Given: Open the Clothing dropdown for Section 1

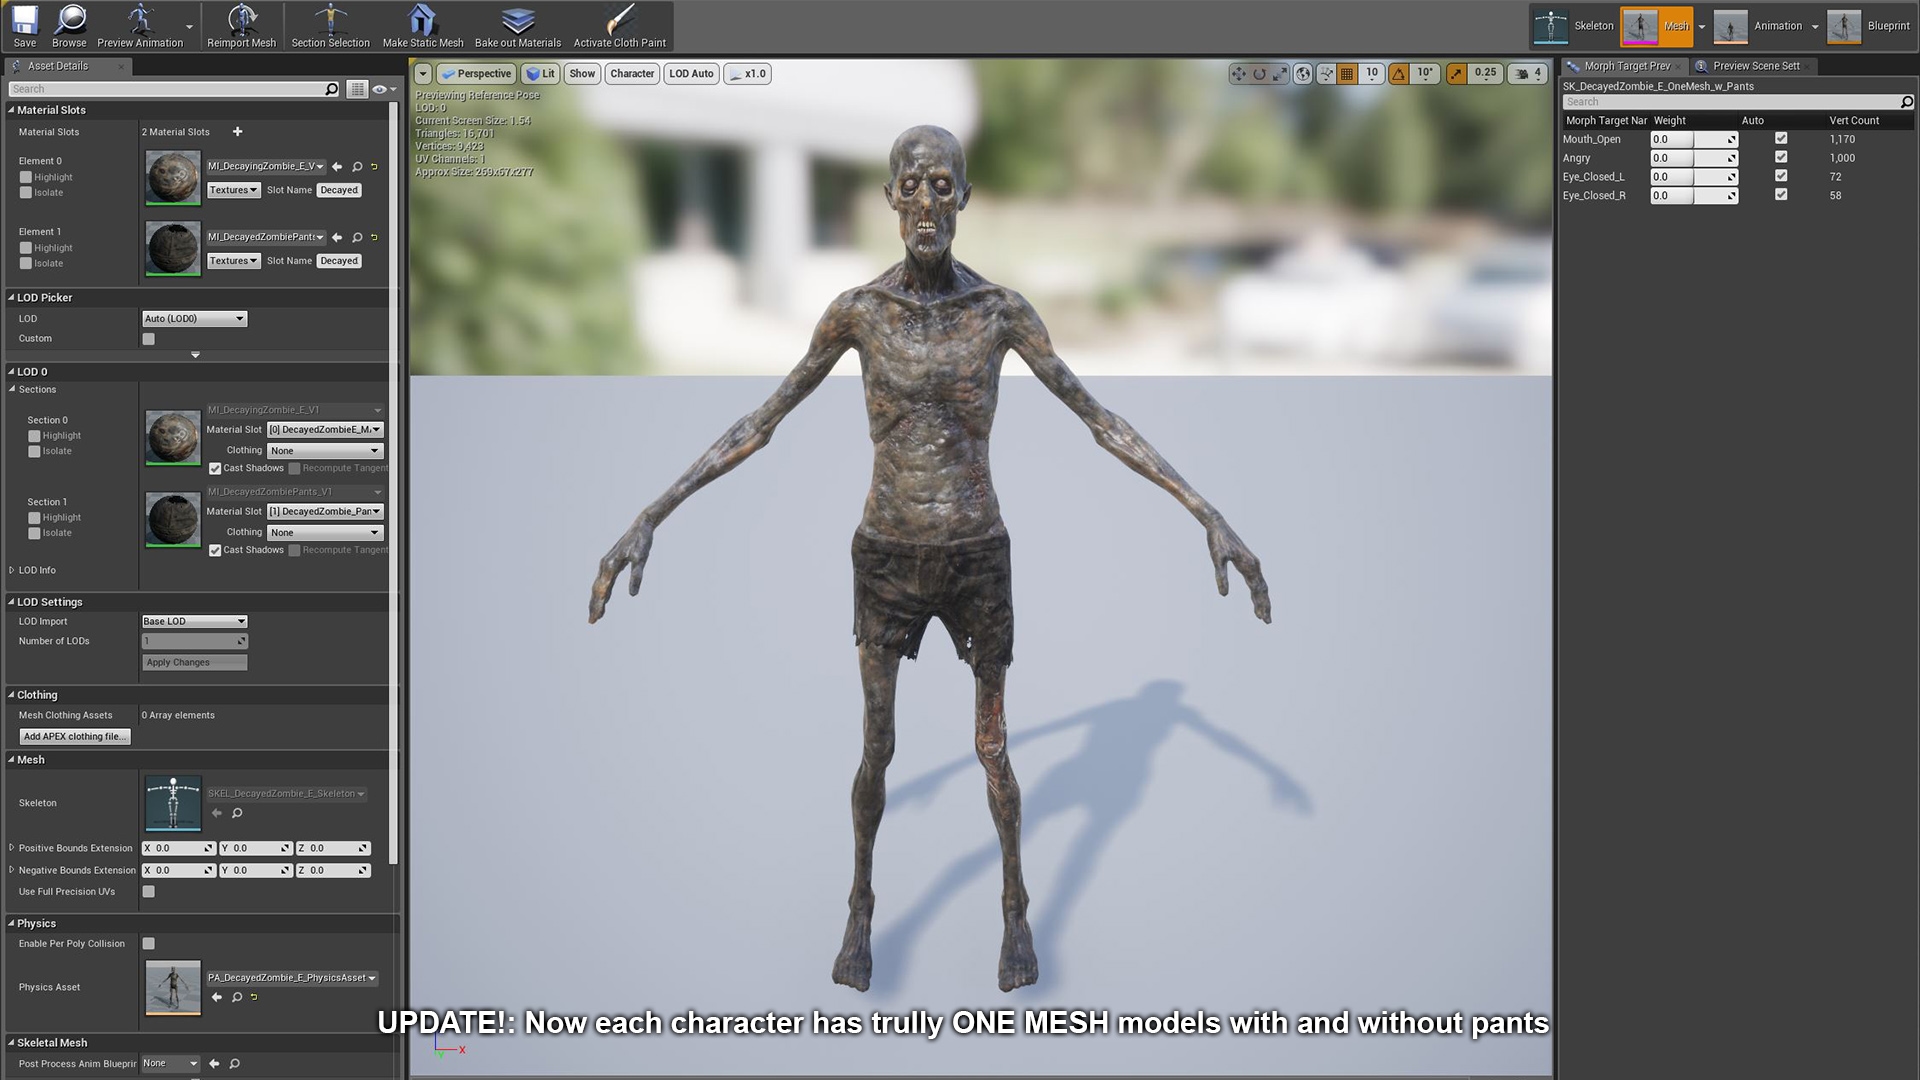Looking at the screenshot, I should 325,533.
